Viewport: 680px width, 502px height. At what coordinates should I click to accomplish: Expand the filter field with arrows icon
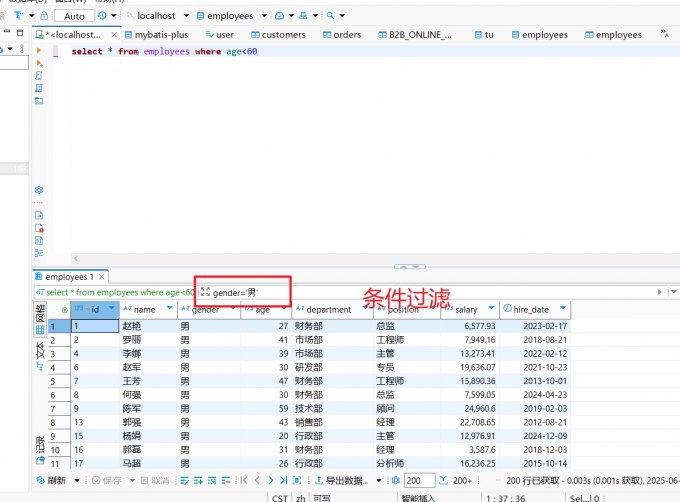coord(205,292)
